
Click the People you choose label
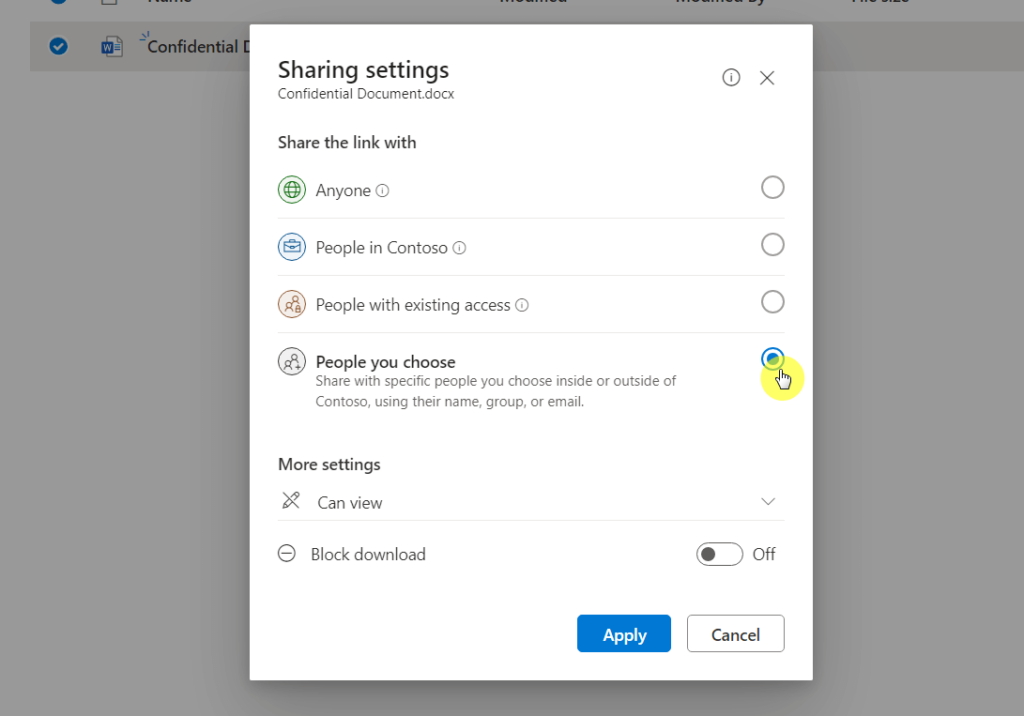pyautogui.click(x=386, y=362)
